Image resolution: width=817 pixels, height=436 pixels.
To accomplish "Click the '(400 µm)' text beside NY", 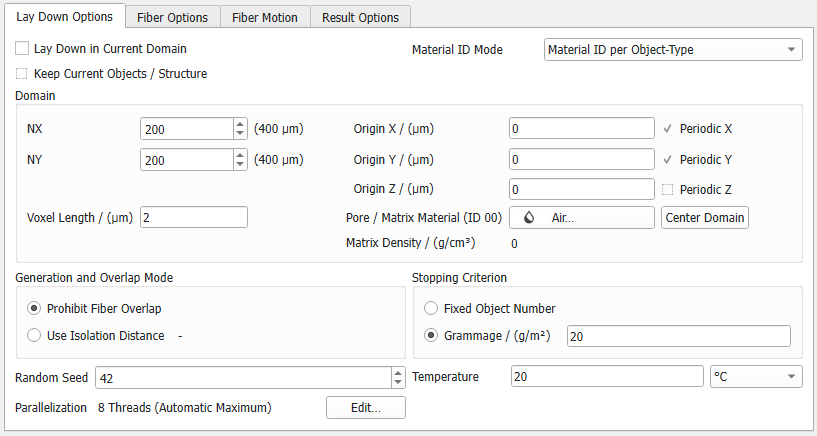I will coord(279,159).
